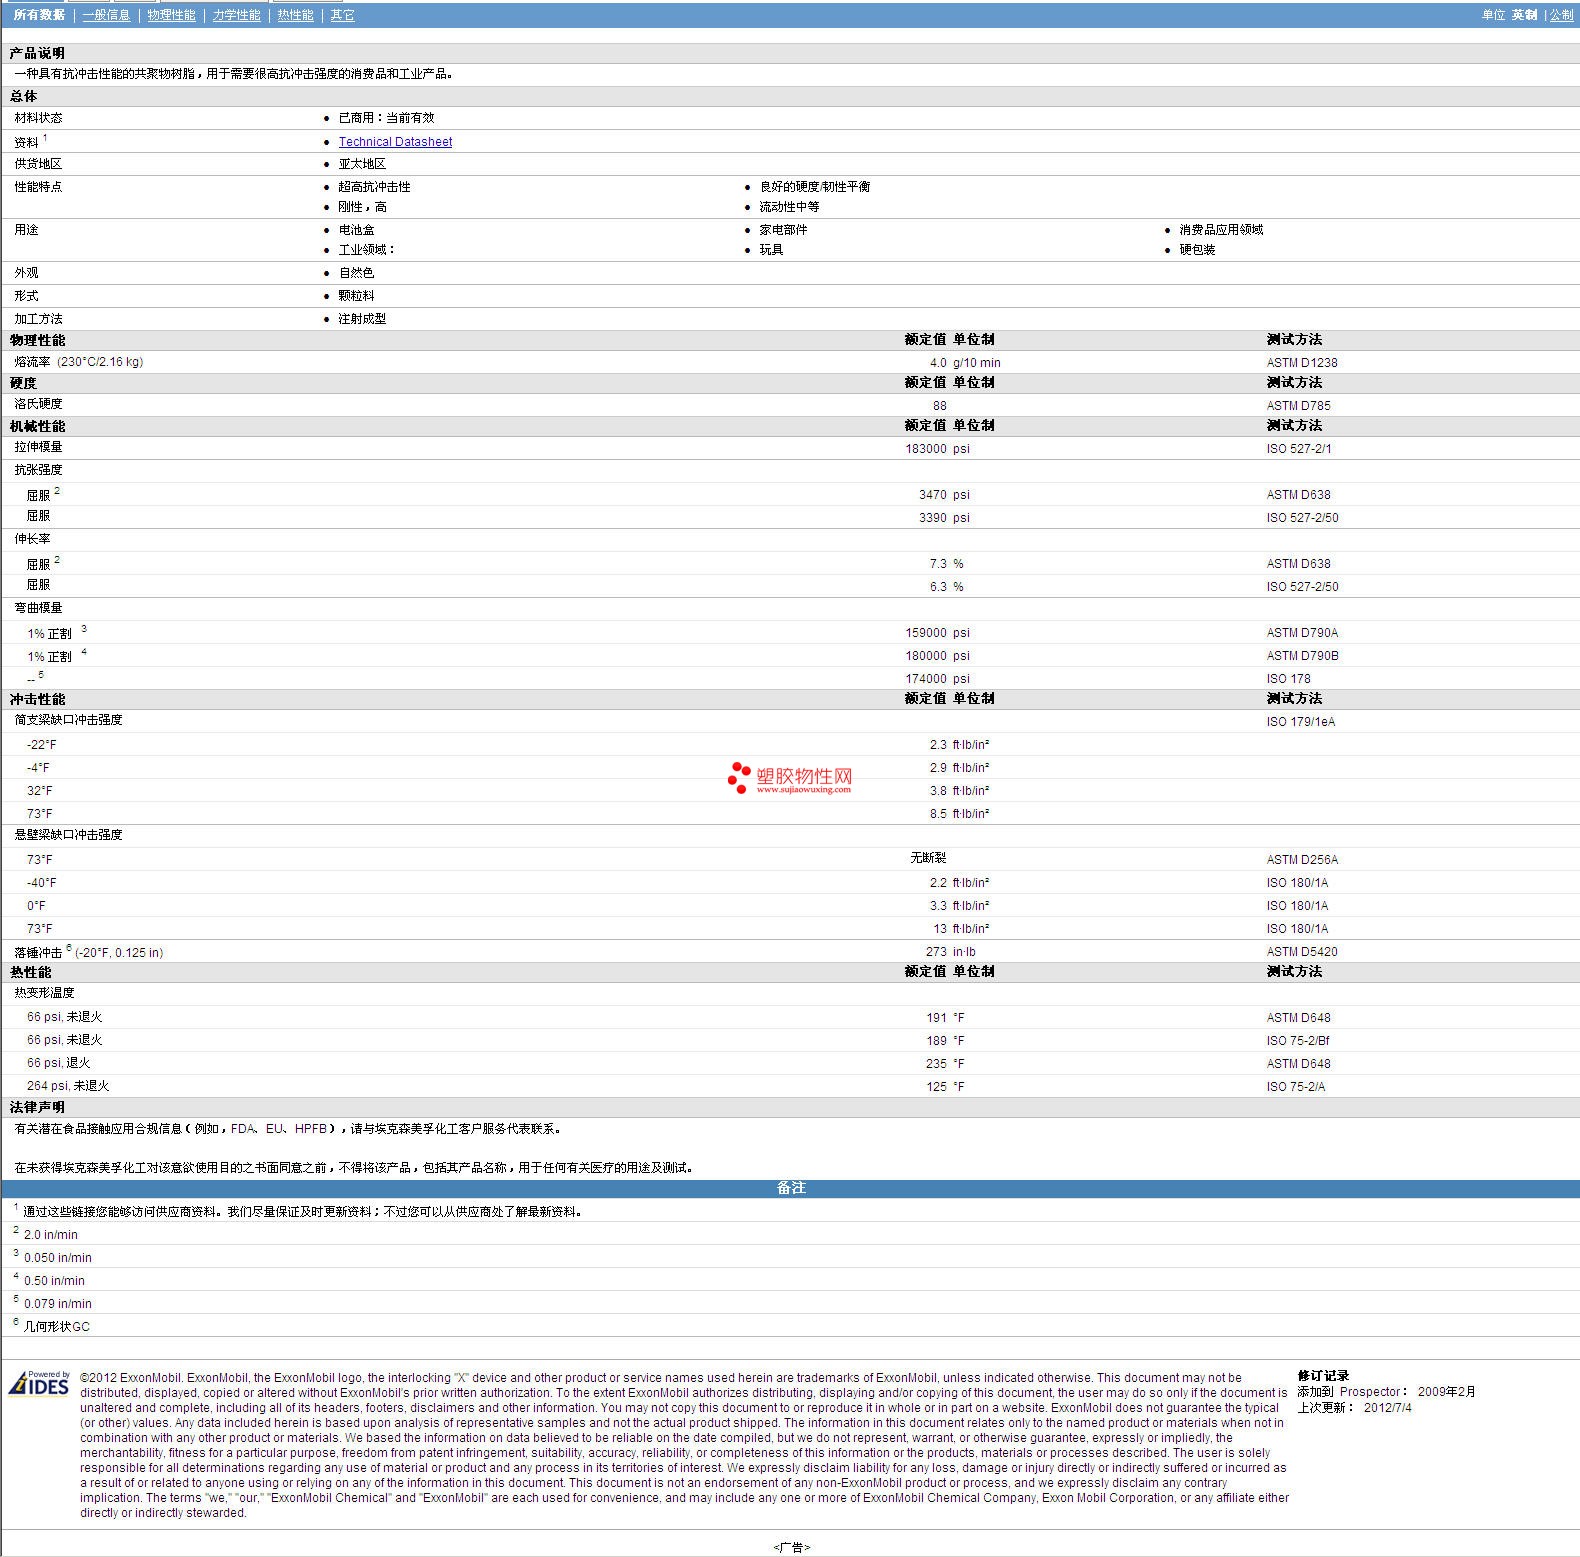1580x1557 pixels.
Task: Select the 其它 tab in top bar
Action: click(342, 15)
